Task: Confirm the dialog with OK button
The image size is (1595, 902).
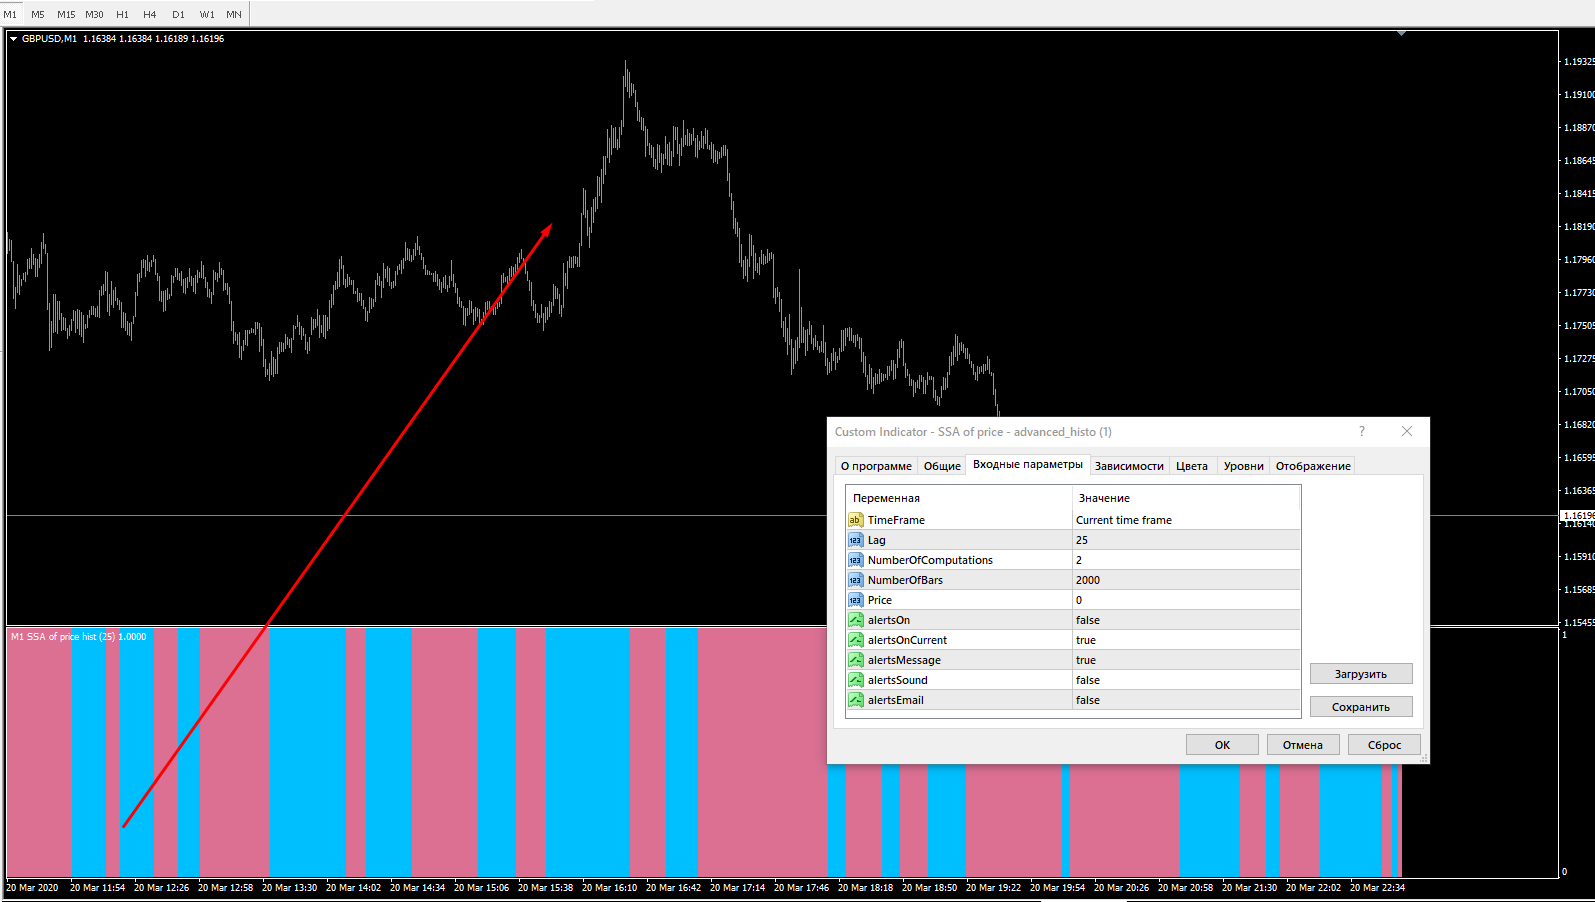Action: pos(1222,745)
